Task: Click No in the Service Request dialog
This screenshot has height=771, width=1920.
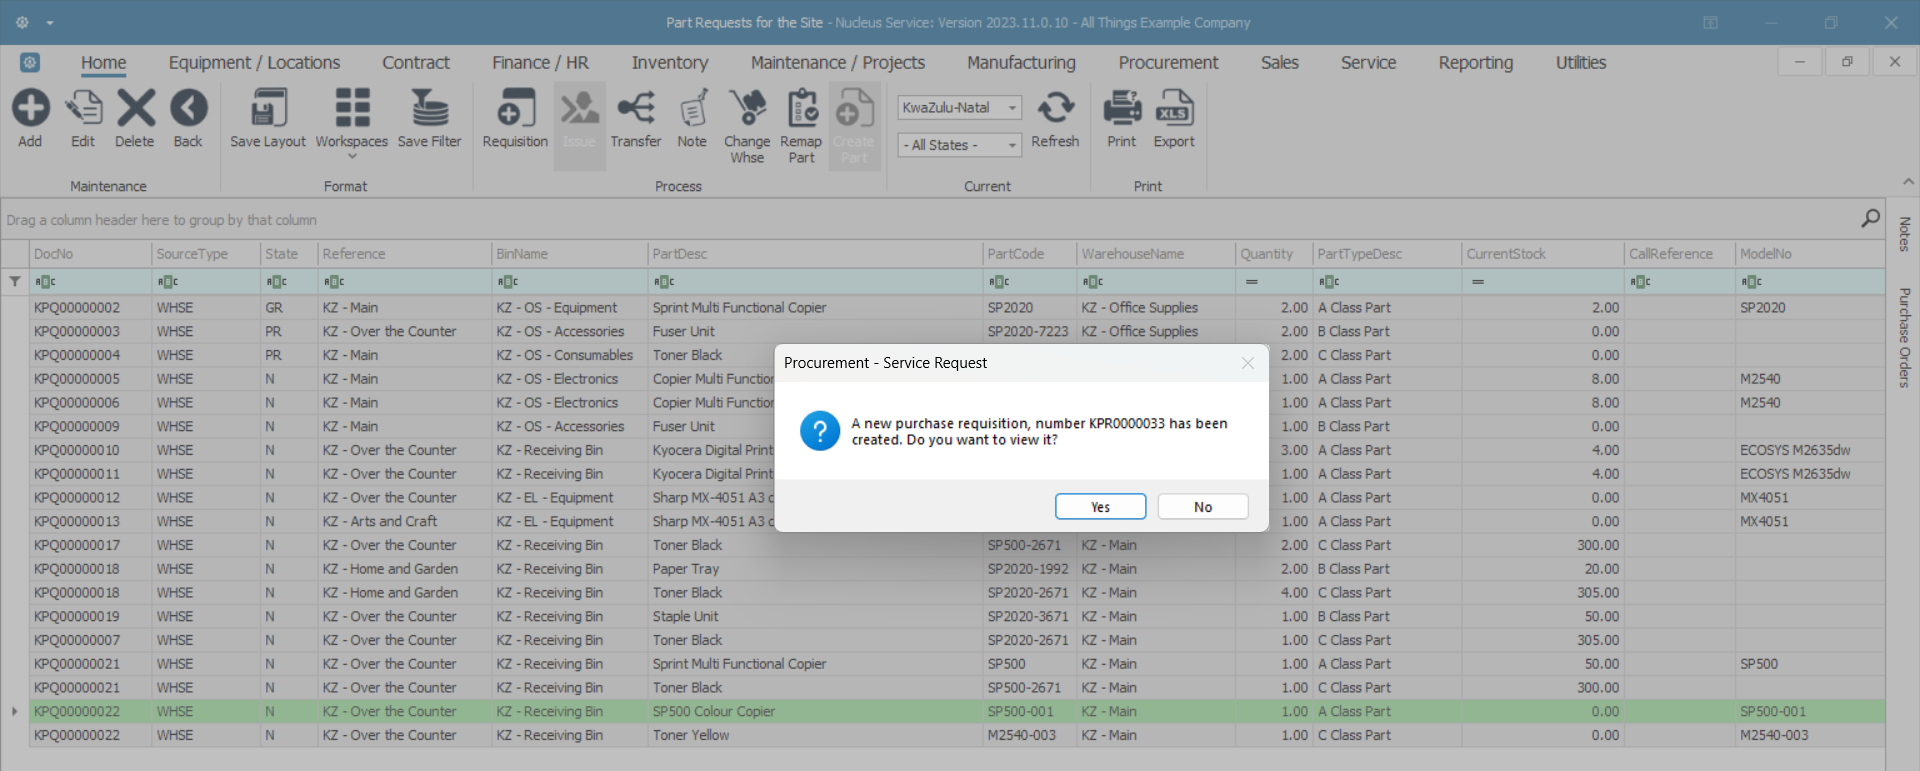Action: [1203, 507]
